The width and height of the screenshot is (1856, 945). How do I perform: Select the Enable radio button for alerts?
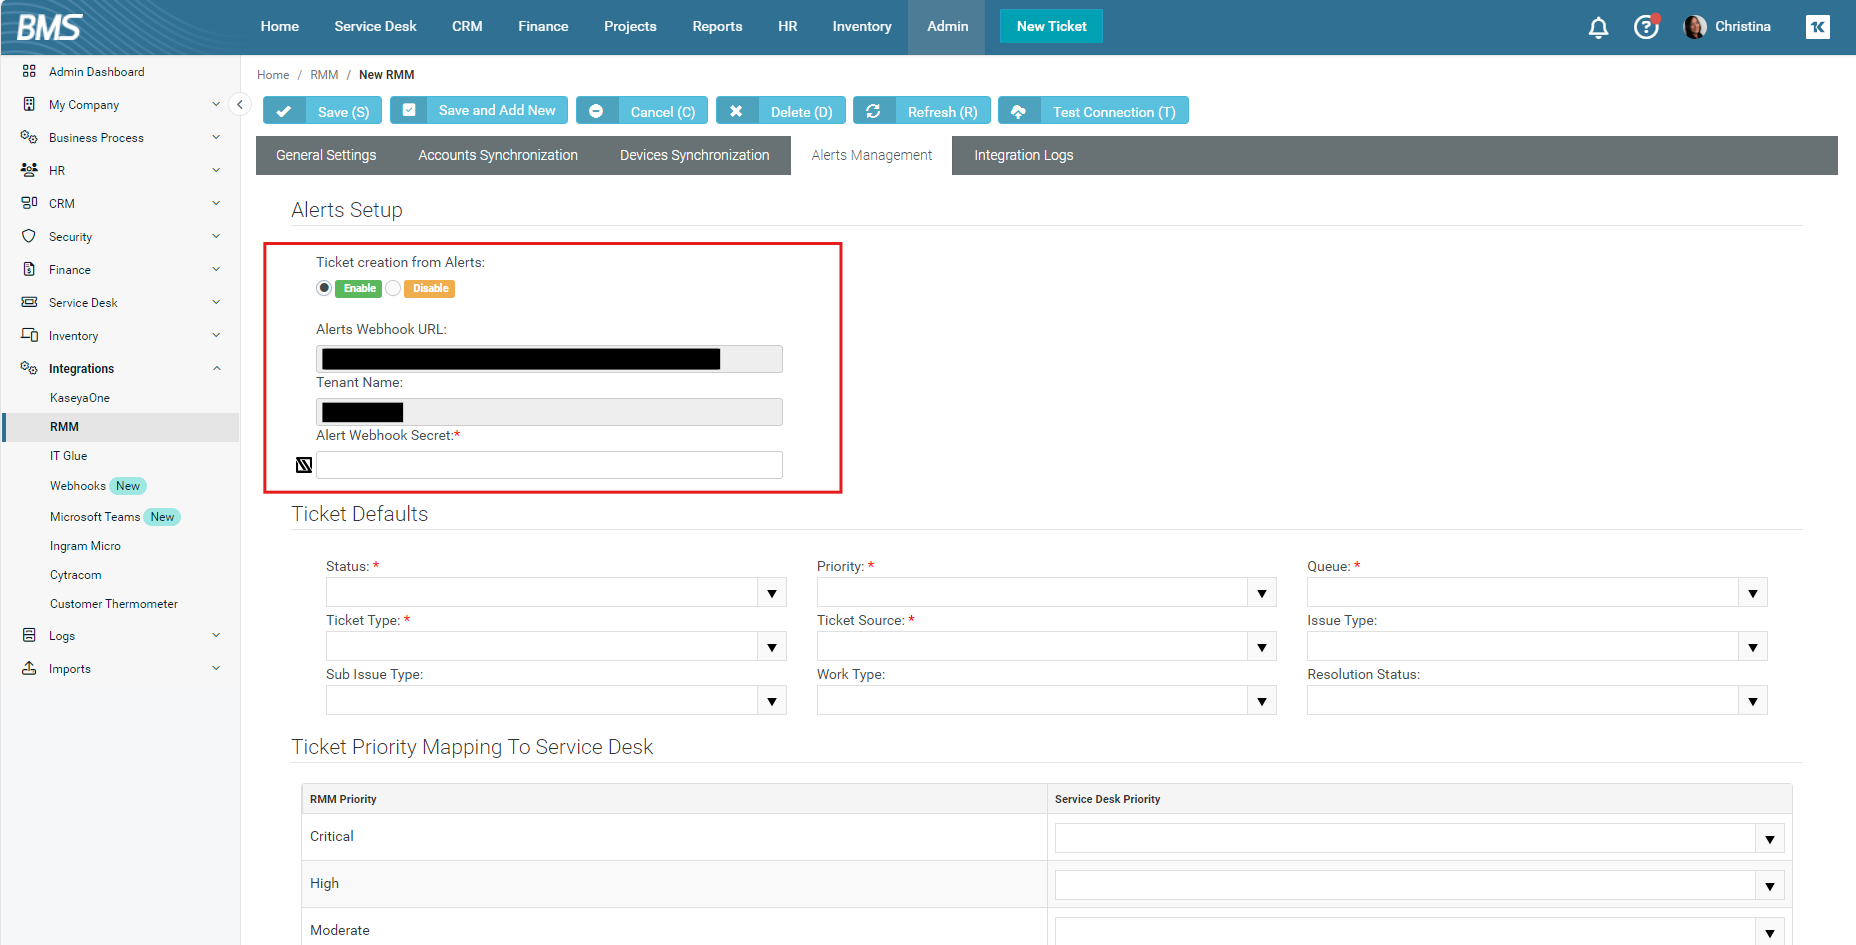pyautogui.click(x=324, y=288)
